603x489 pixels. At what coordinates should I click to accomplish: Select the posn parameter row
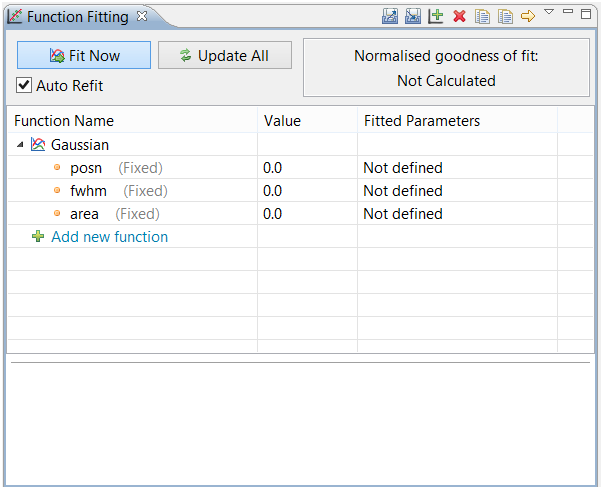tap(86, 168)
